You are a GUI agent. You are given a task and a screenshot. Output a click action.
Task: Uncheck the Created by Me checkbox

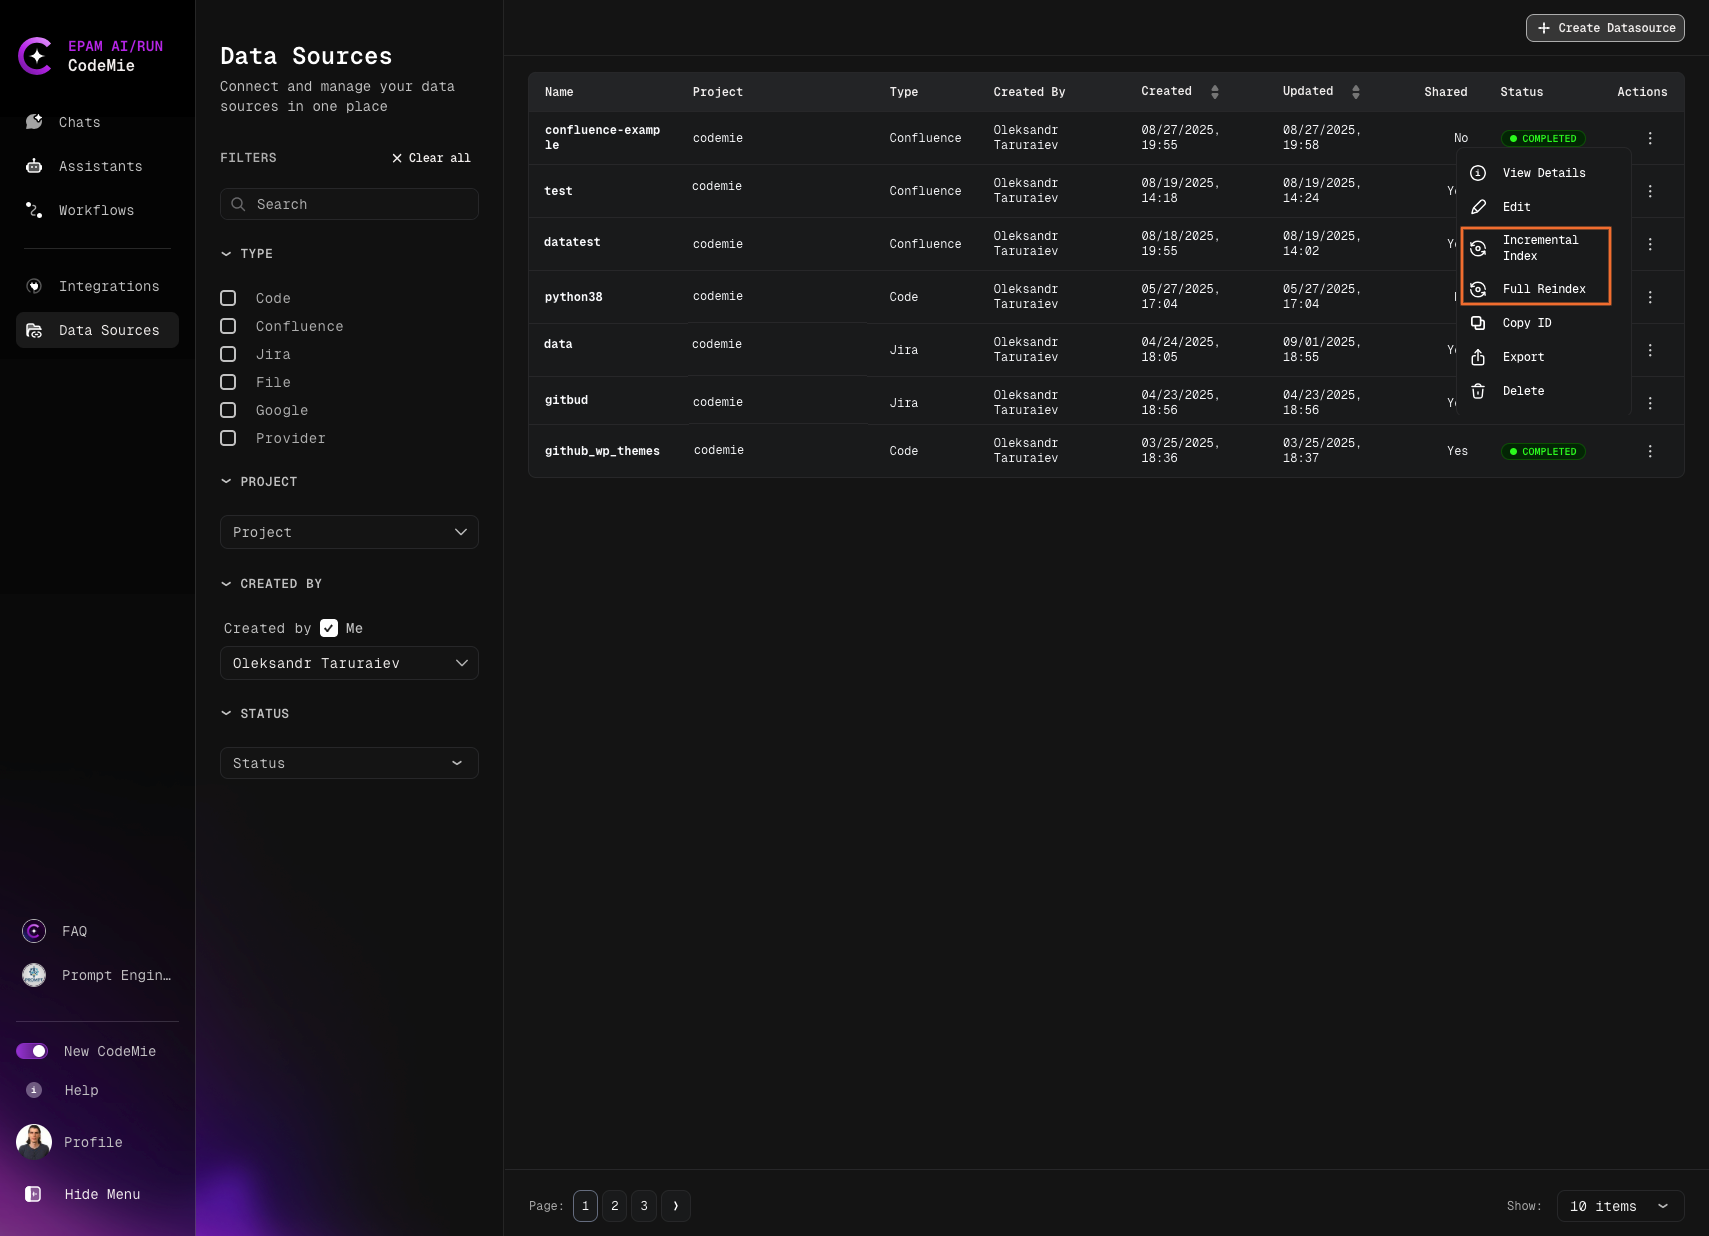(329, 628)
